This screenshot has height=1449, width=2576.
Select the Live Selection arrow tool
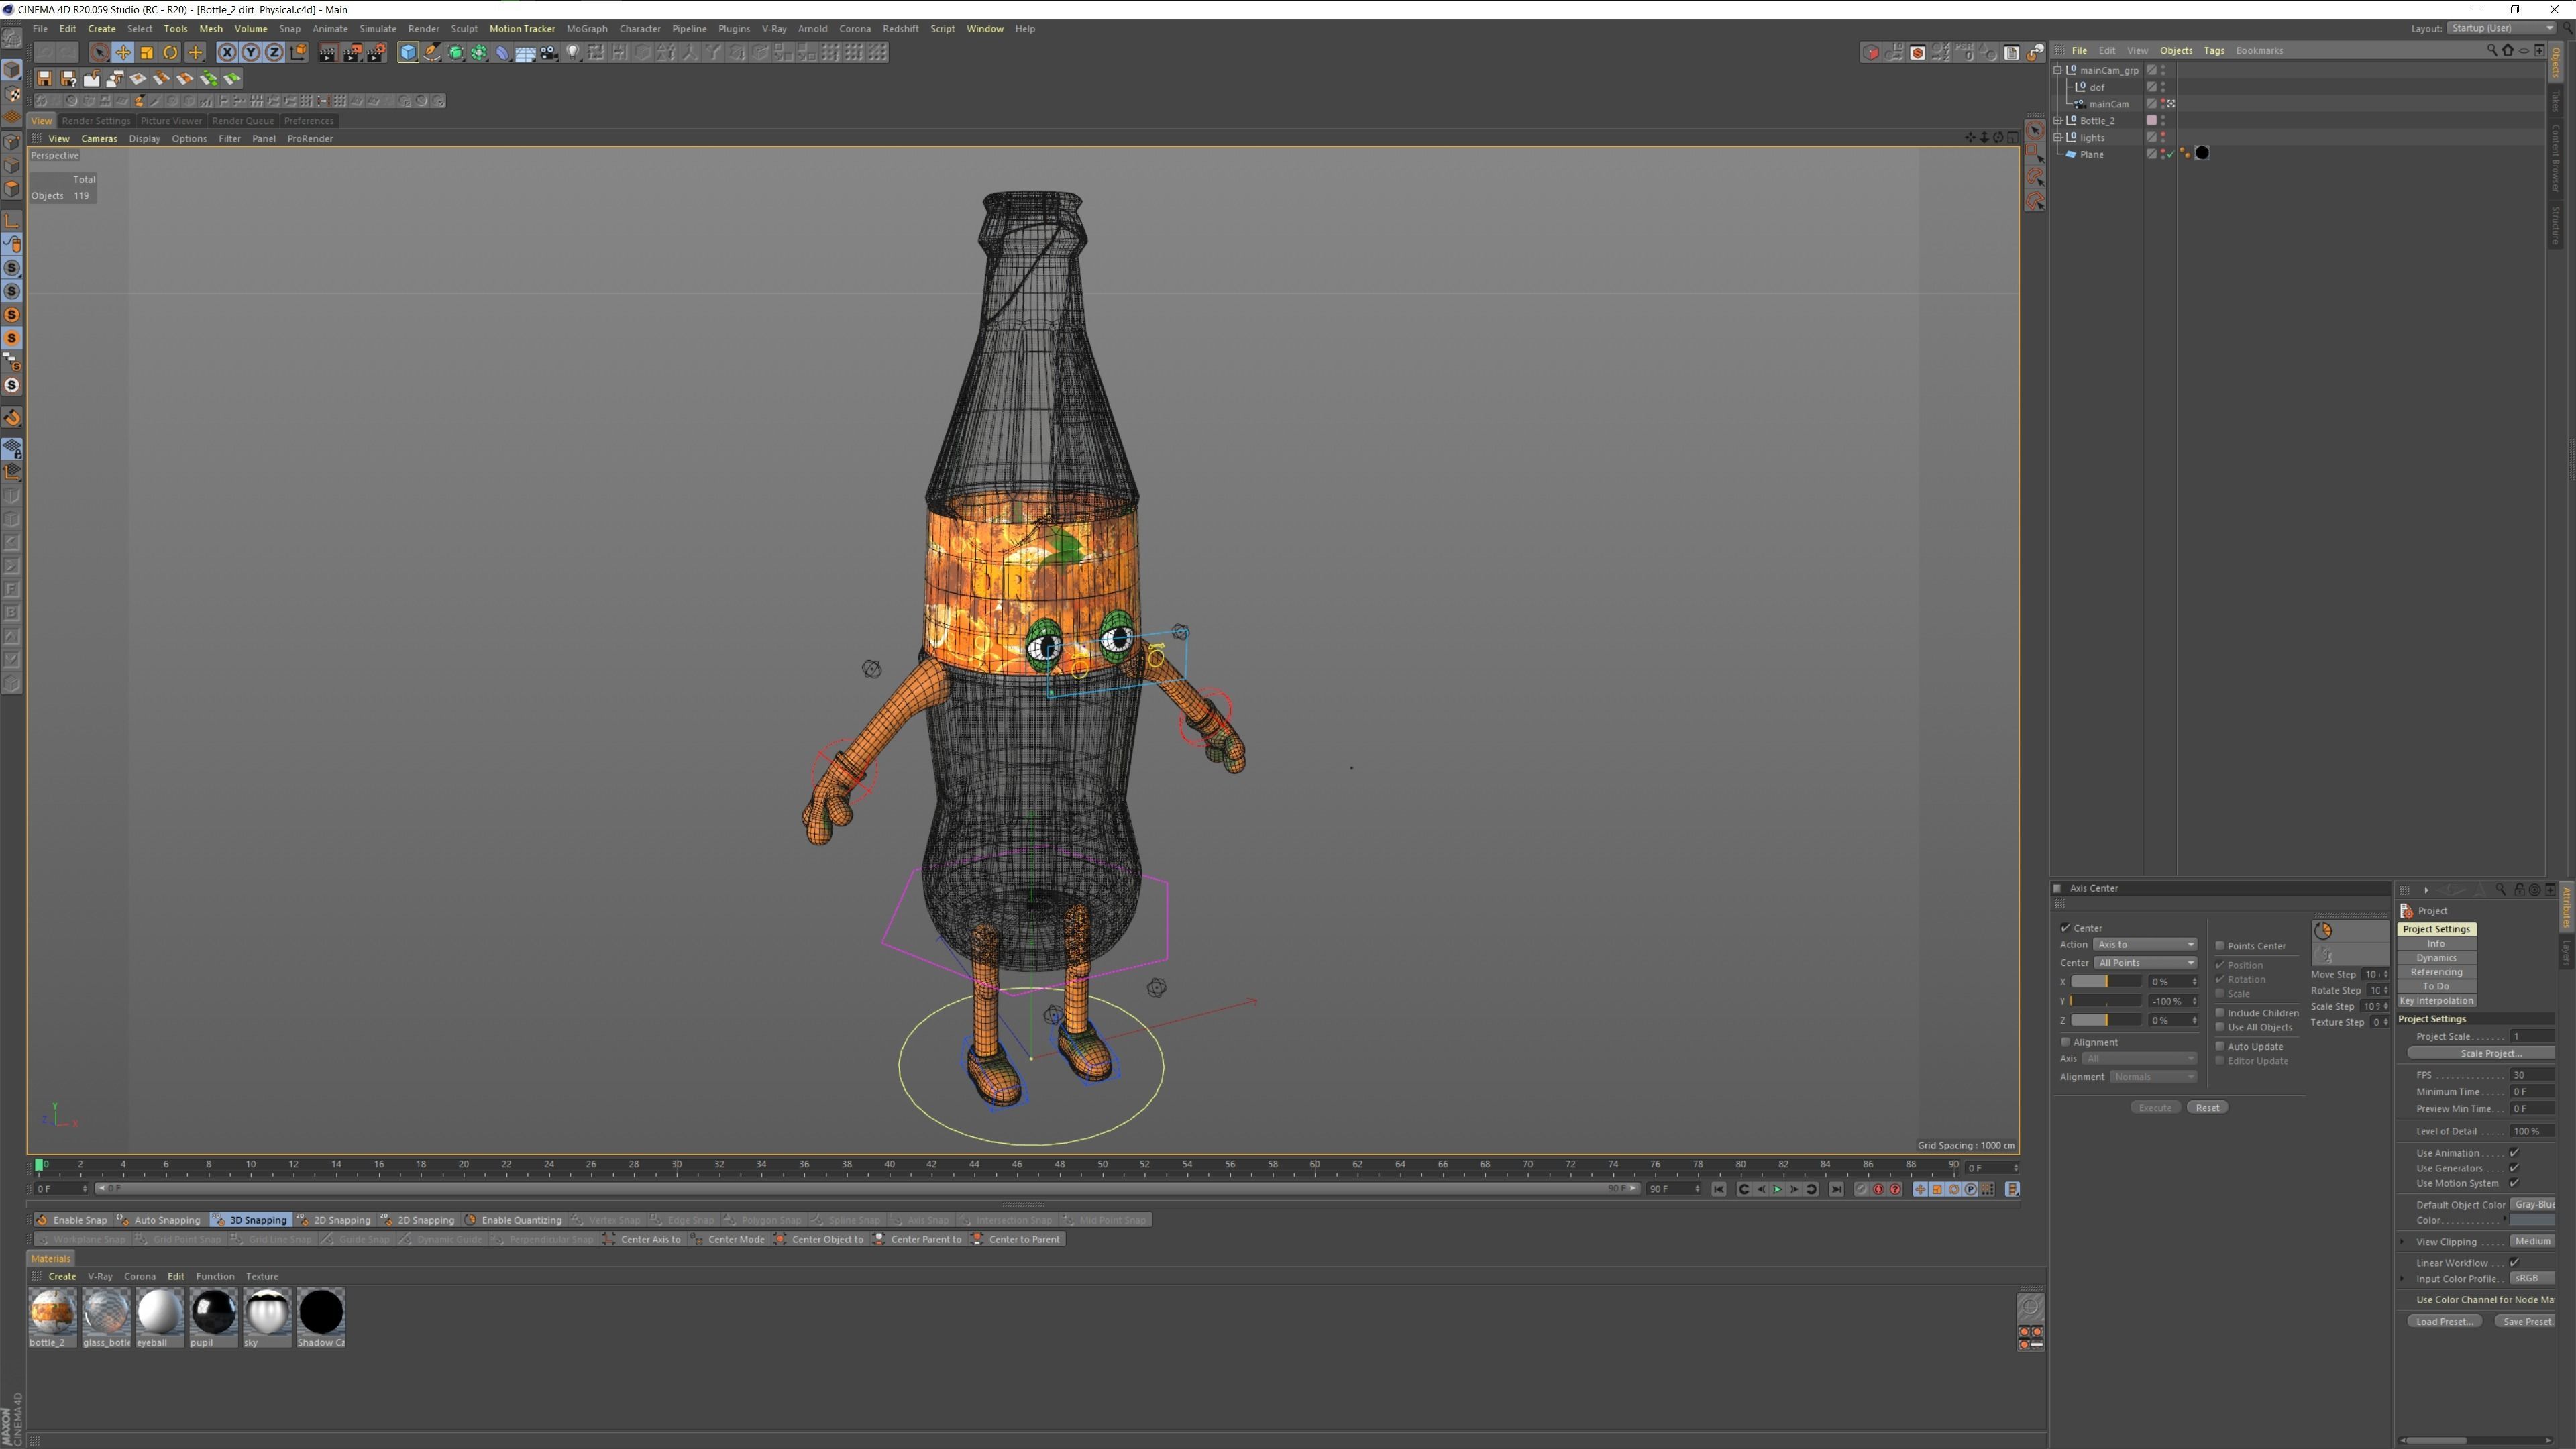pyautogui.click(x=99, y=53)
